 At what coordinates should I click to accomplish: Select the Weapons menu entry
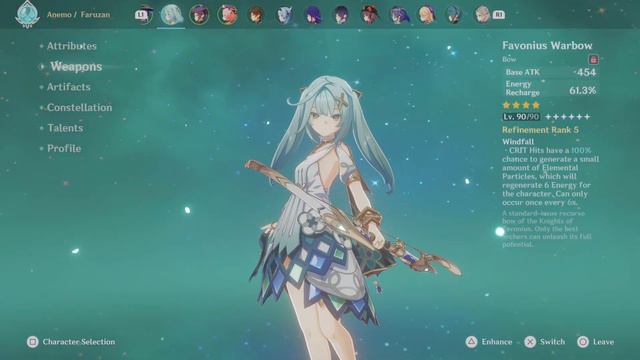[76, 67]
